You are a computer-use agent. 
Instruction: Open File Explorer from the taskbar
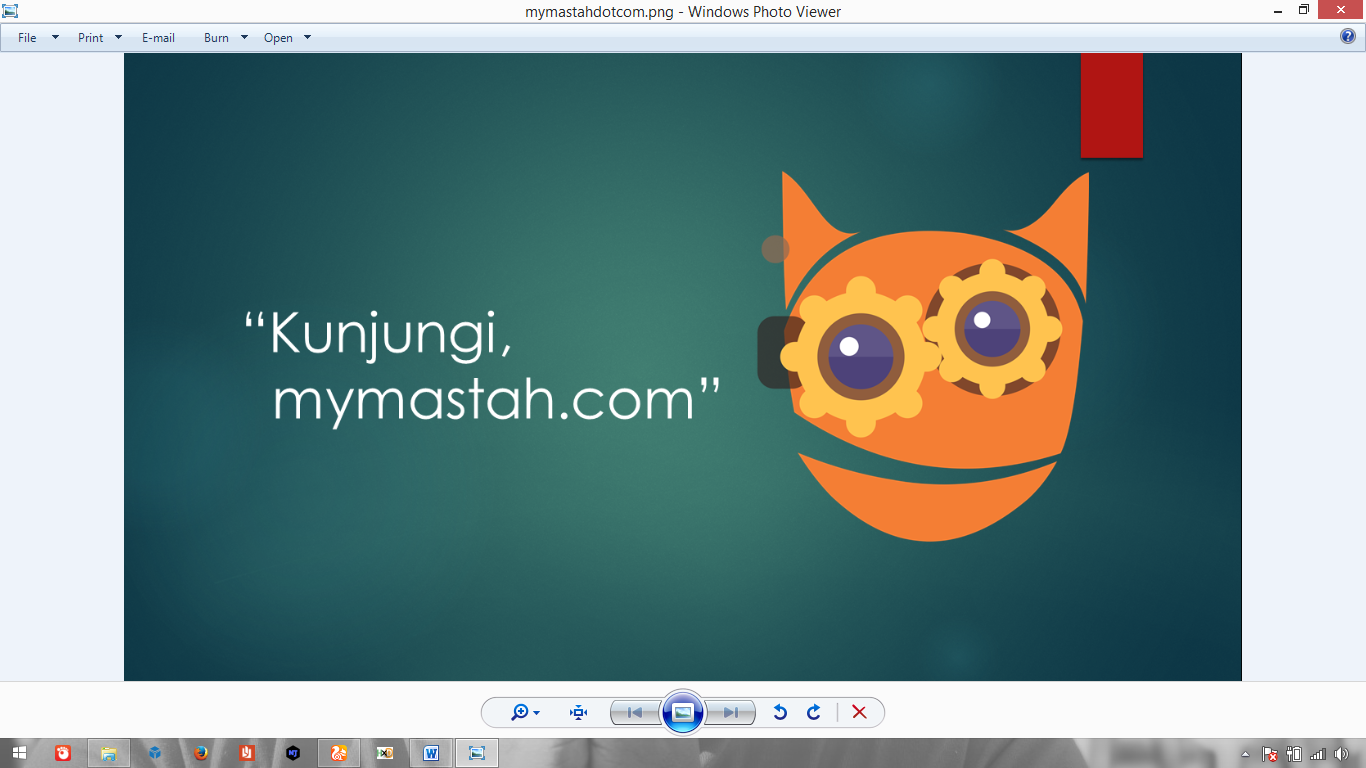(108, 753)
